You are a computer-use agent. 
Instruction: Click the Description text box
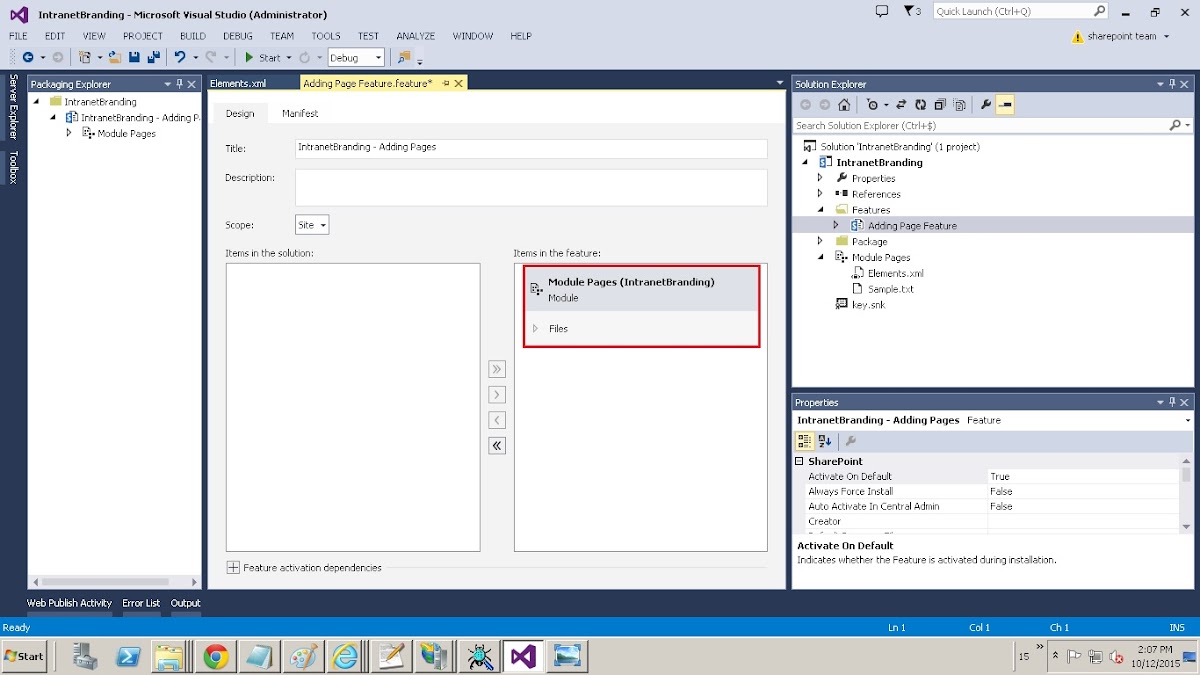(x=531, y=187)
